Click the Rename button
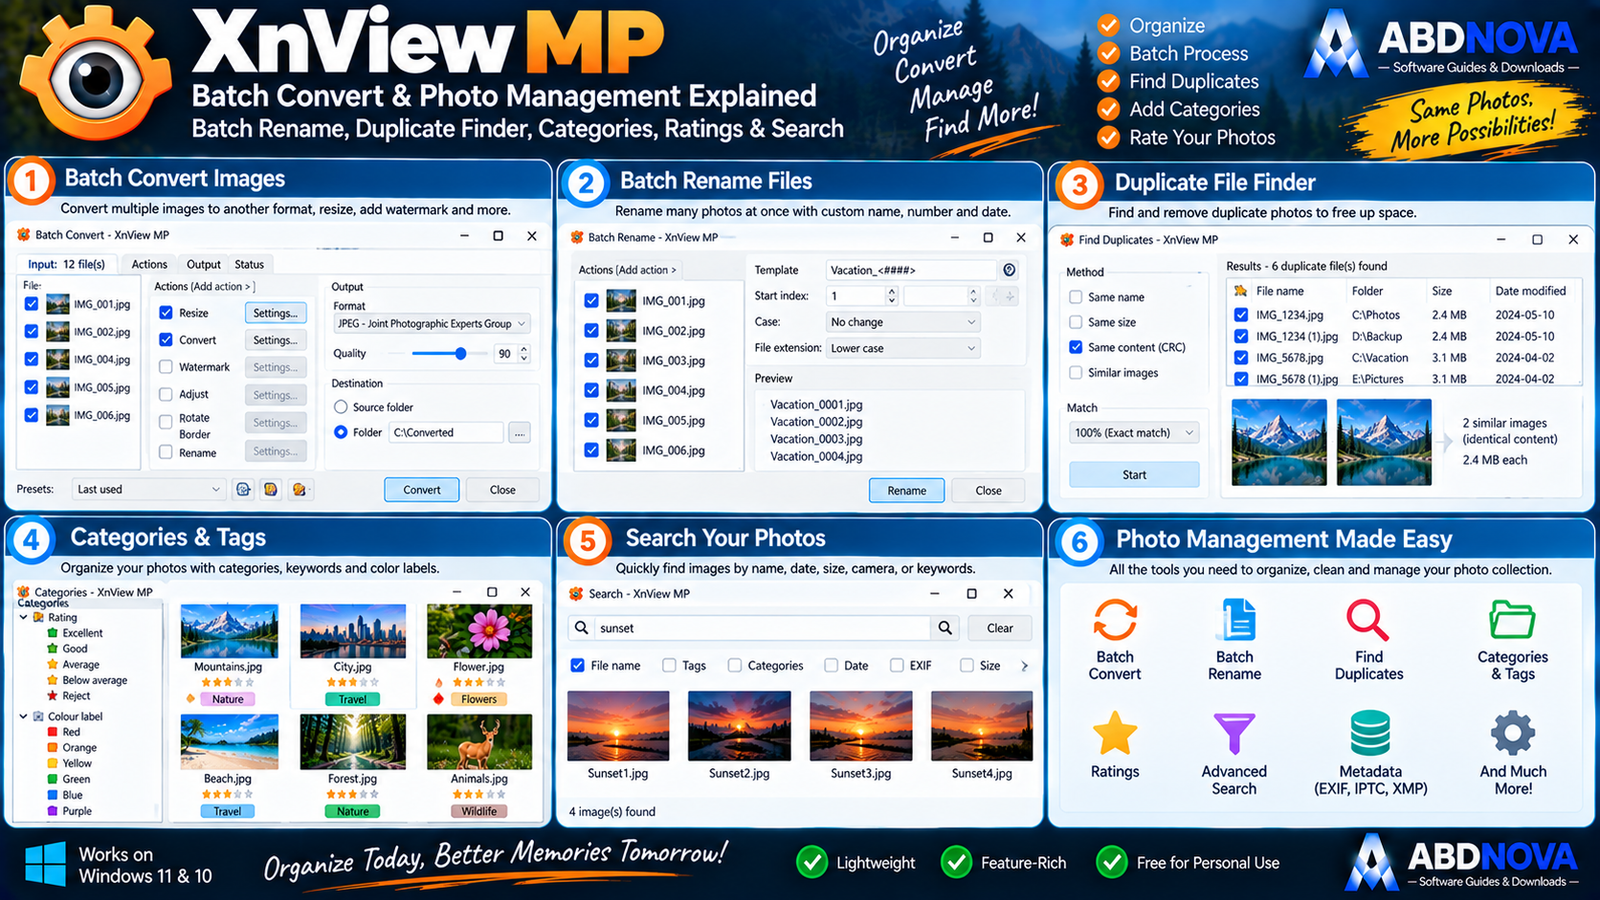1600x900 pixels. 907,490
